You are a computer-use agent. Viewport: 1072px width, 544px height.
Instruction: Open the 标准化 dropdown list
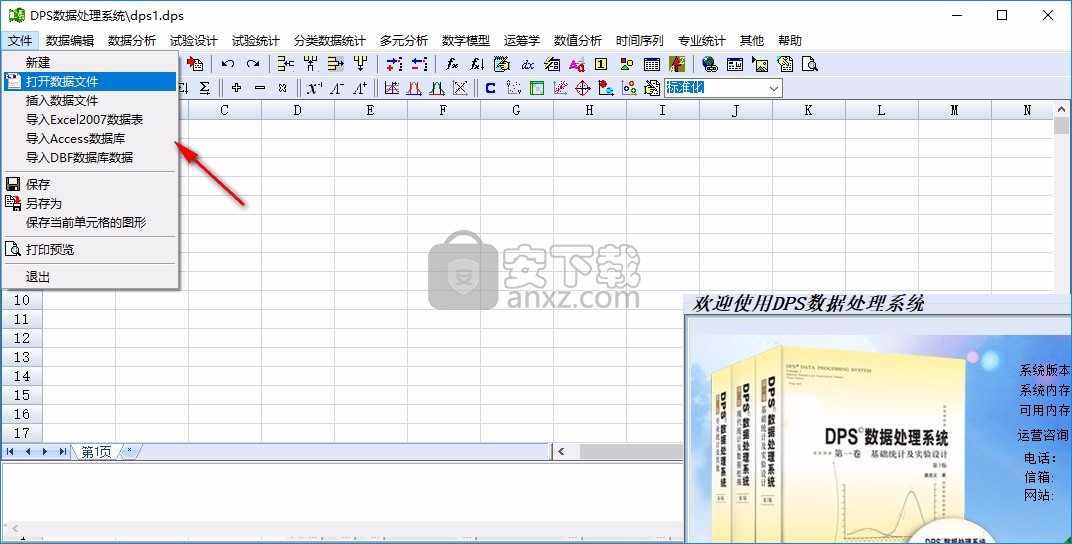click(774, 88)
